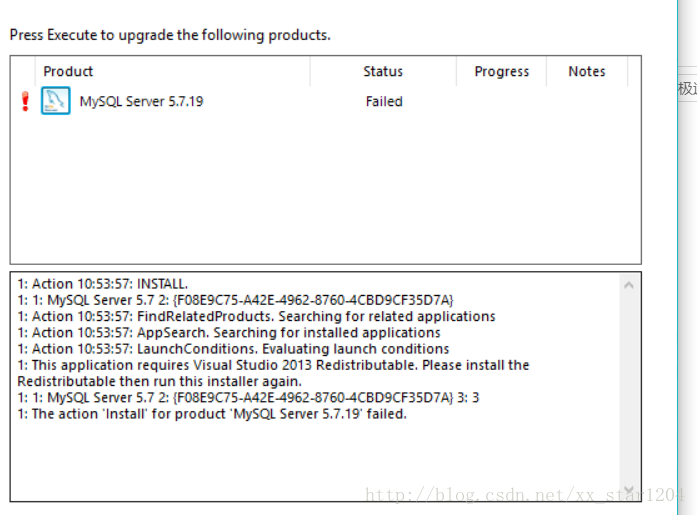Screen dimensions: 697x515
Task: Click the FindRelatedProducts log entry
Action: coord(256,316)
